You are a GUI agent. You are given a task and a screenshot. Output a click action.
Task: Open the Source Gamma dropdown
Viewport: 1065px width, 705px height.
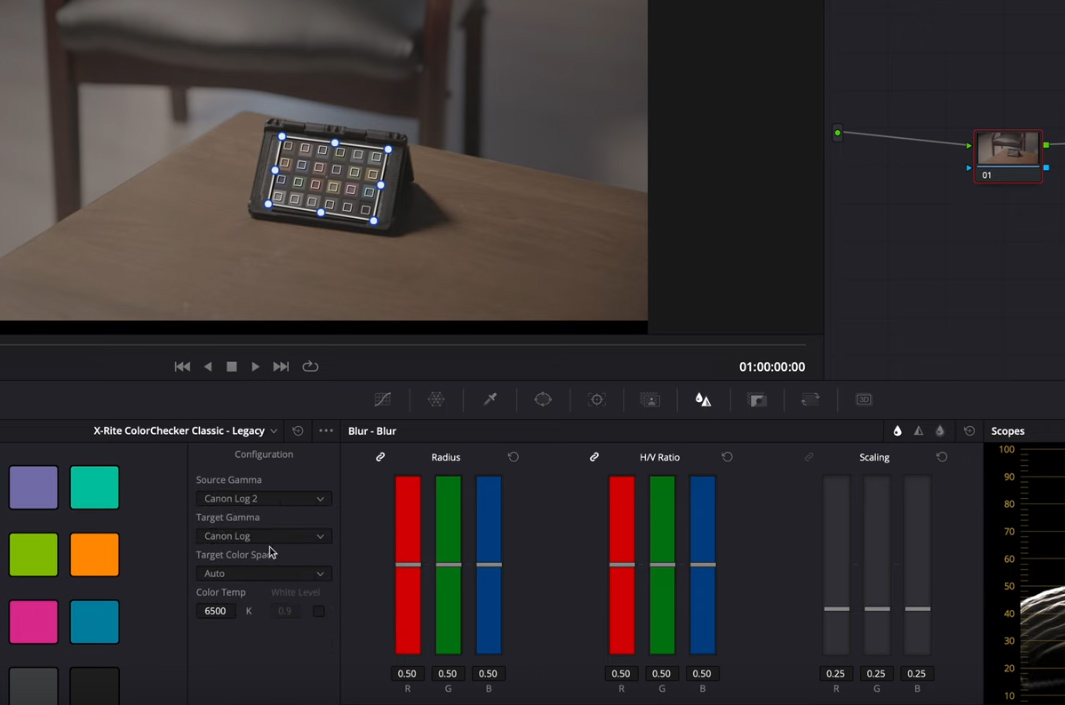(x=263, y=498)
